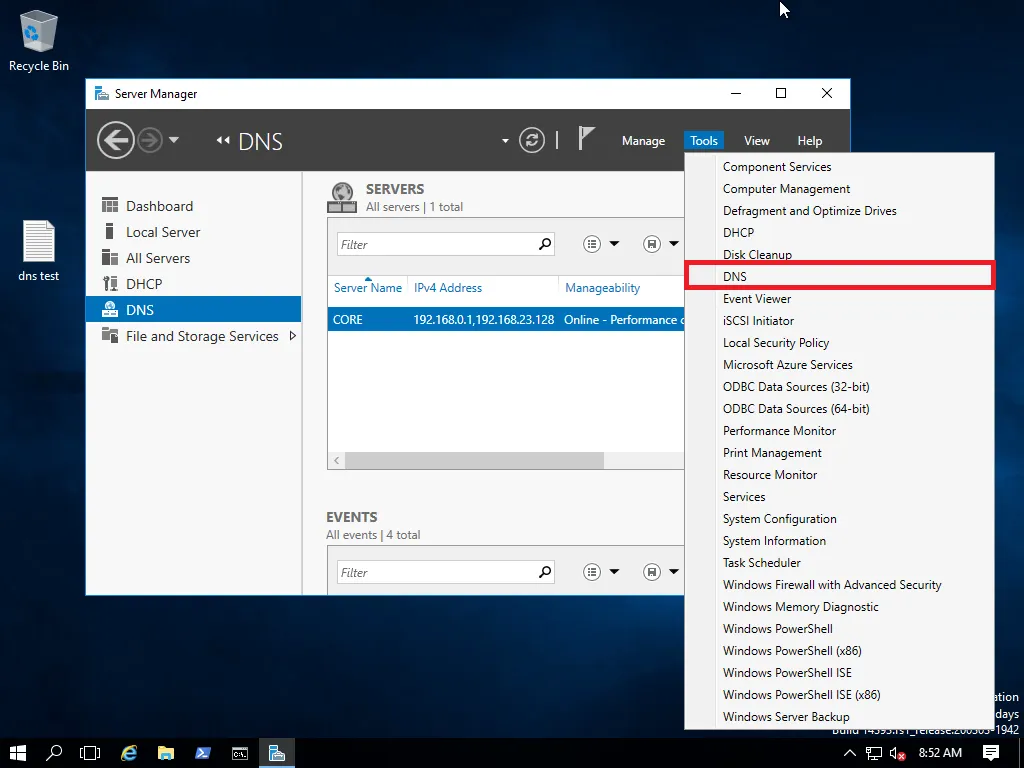
Task: Select the dns test file on desktop
Action: 39,251
